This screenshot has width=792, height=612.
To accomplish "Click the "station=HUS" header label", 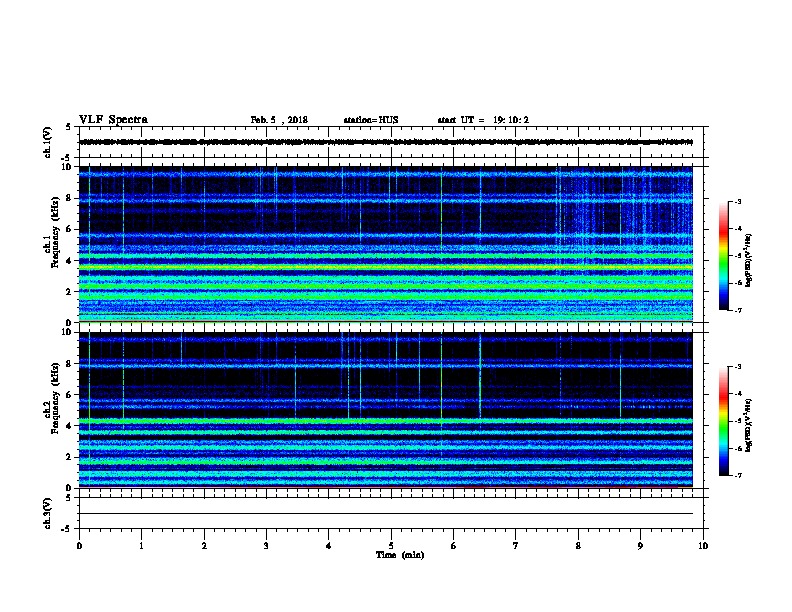I will tap(371, 120).
